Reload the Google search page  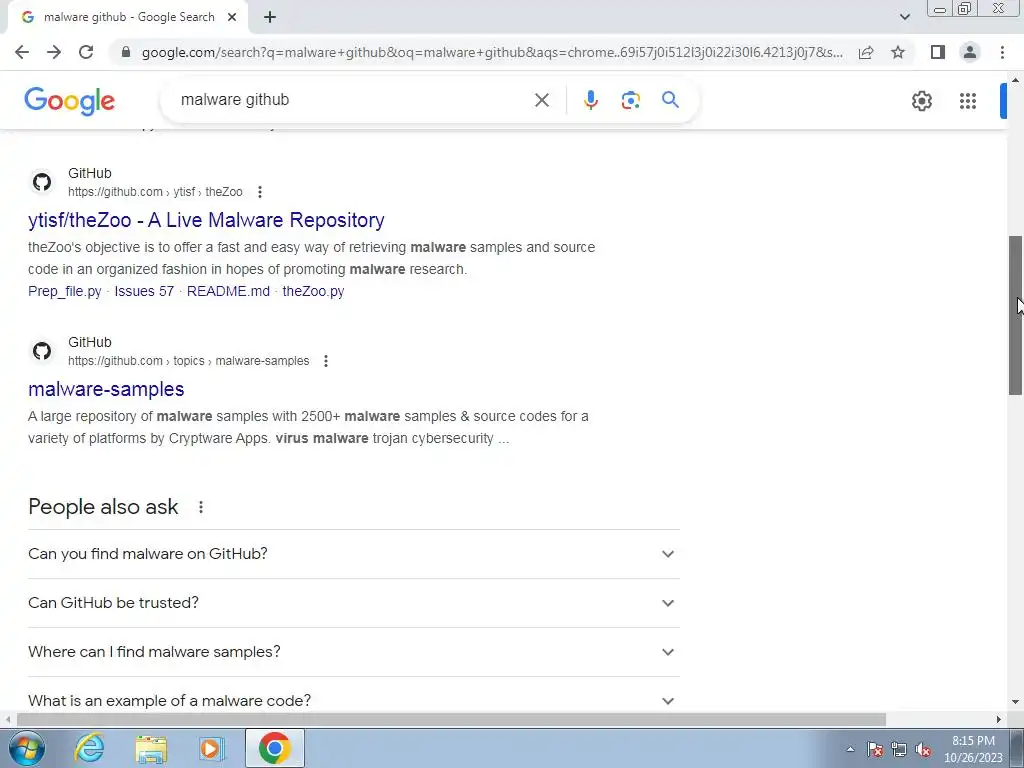(x=86, y=52)
